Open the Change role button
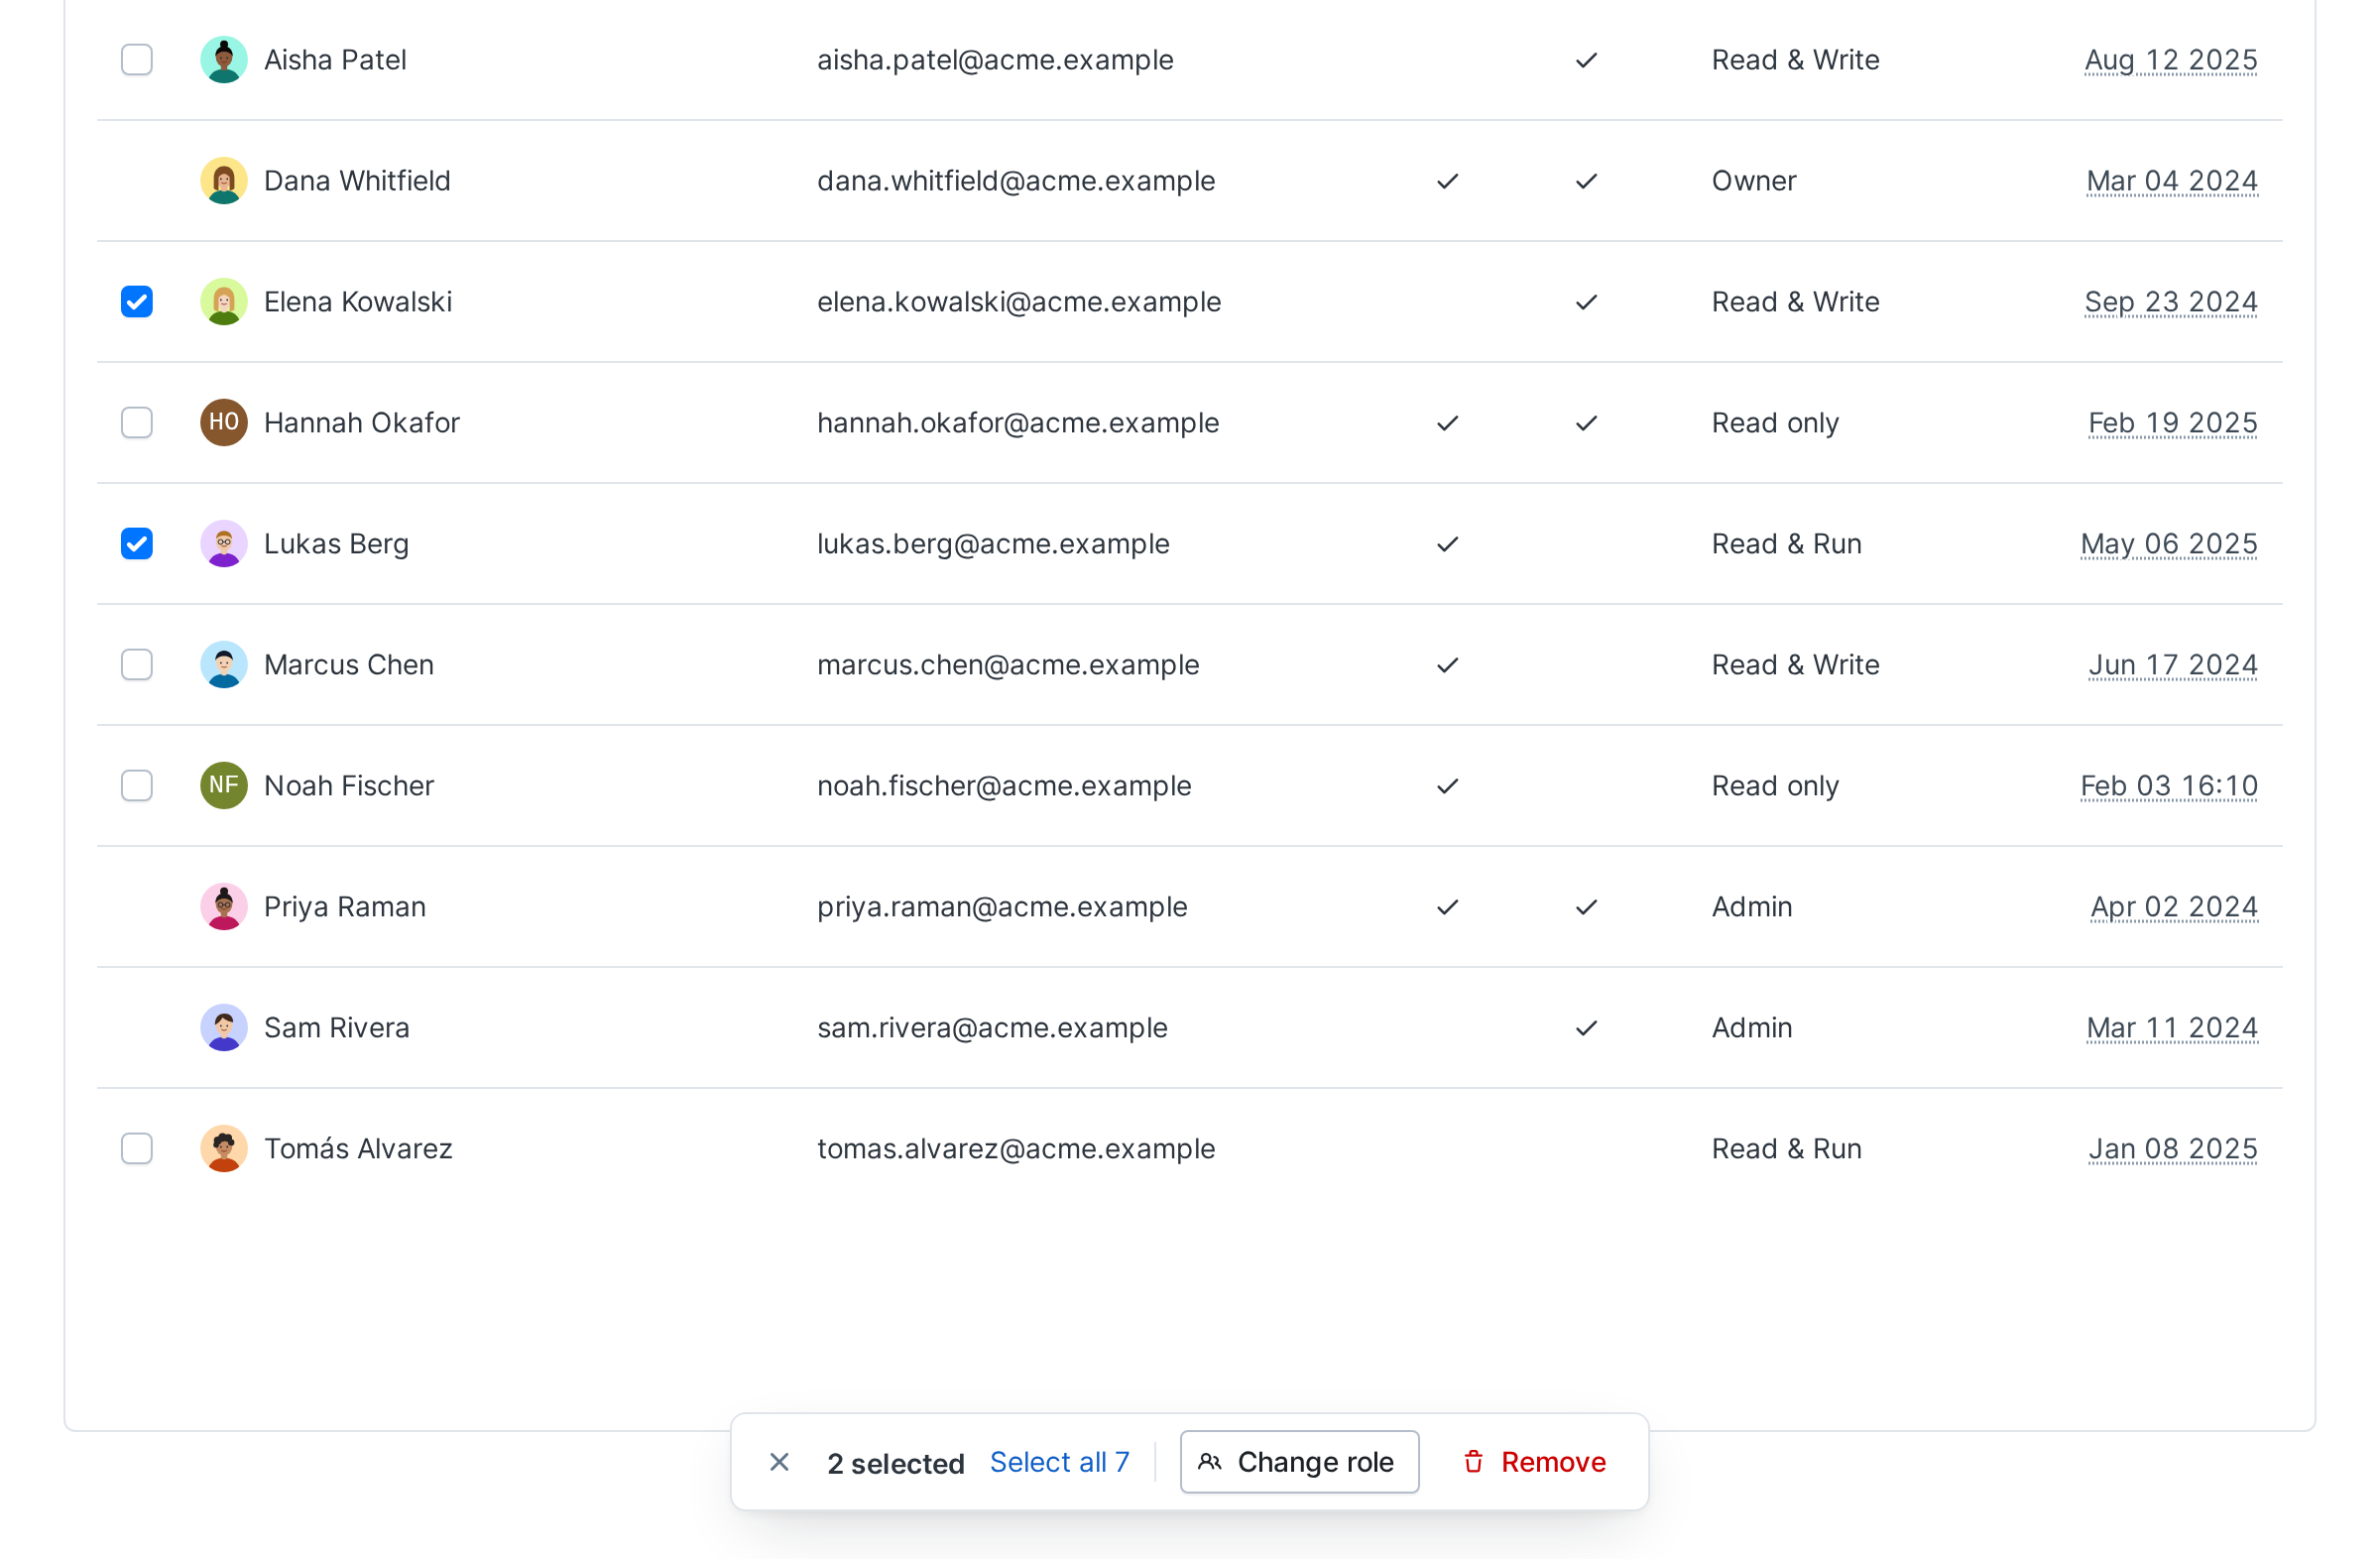Viewport: 2380px width, 1559px height. [x=1300, y=1463]
